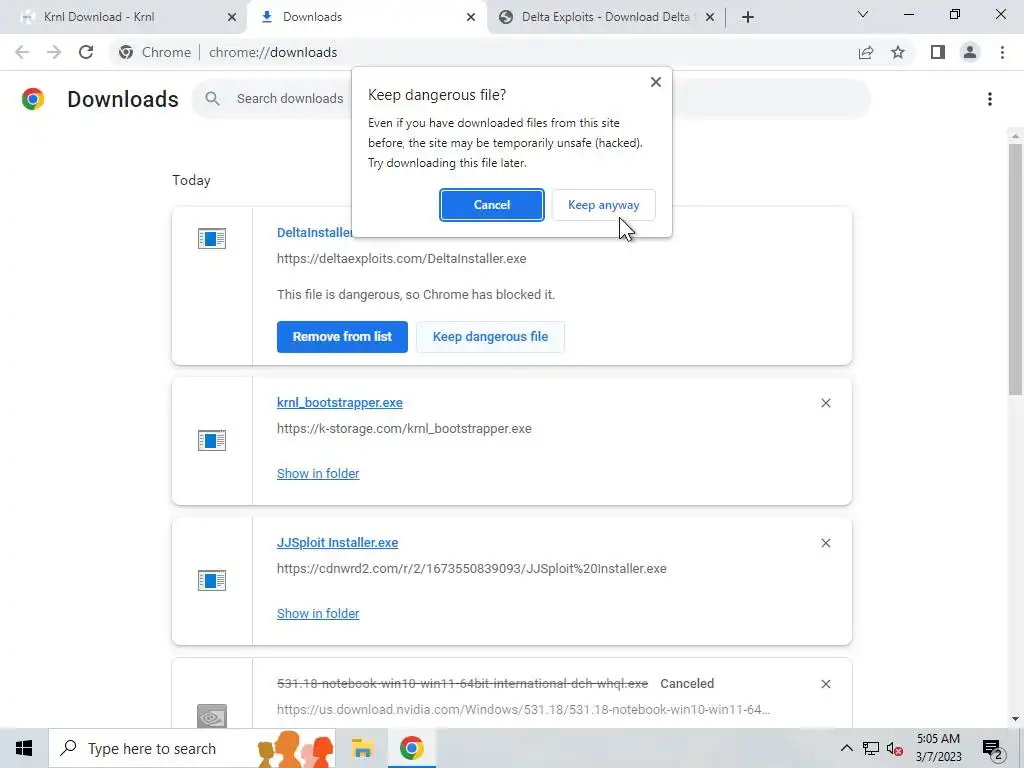The image size is (1024, 768).
Task: Click the cdnwrd2.com JJSploit URL text
Action: pos(472,569)
